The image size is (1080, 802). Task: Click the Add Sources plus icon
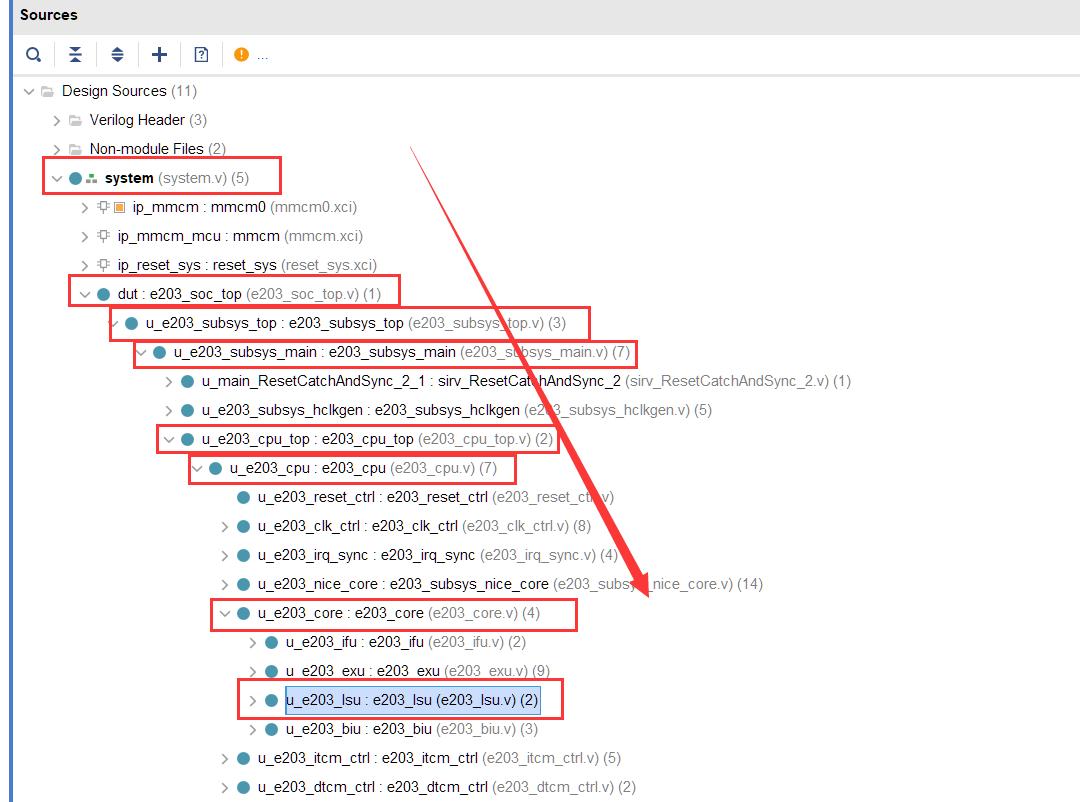(159, 54)
